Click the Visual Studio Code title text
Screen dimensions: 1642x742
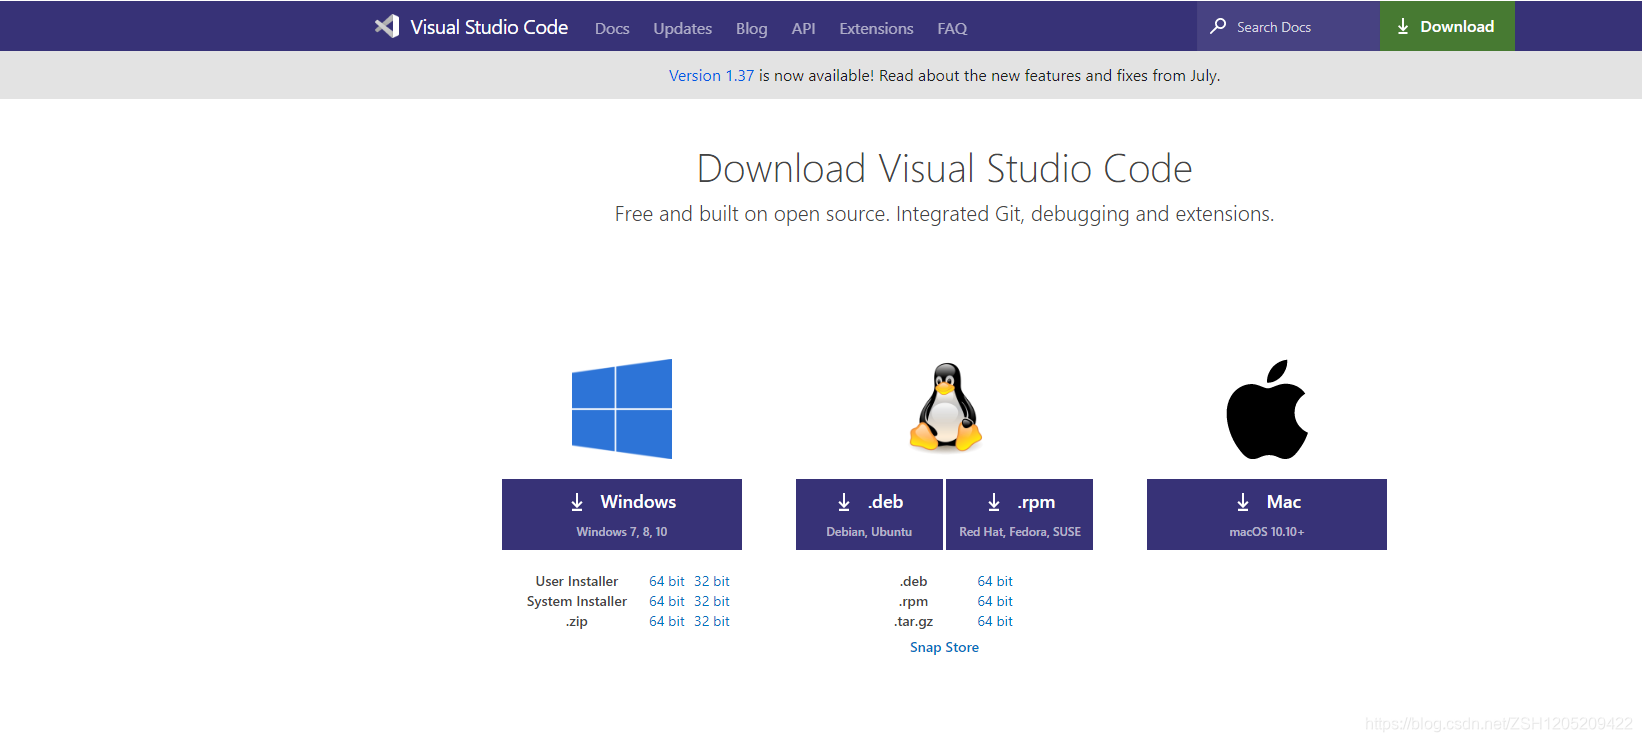pos(489,27)
